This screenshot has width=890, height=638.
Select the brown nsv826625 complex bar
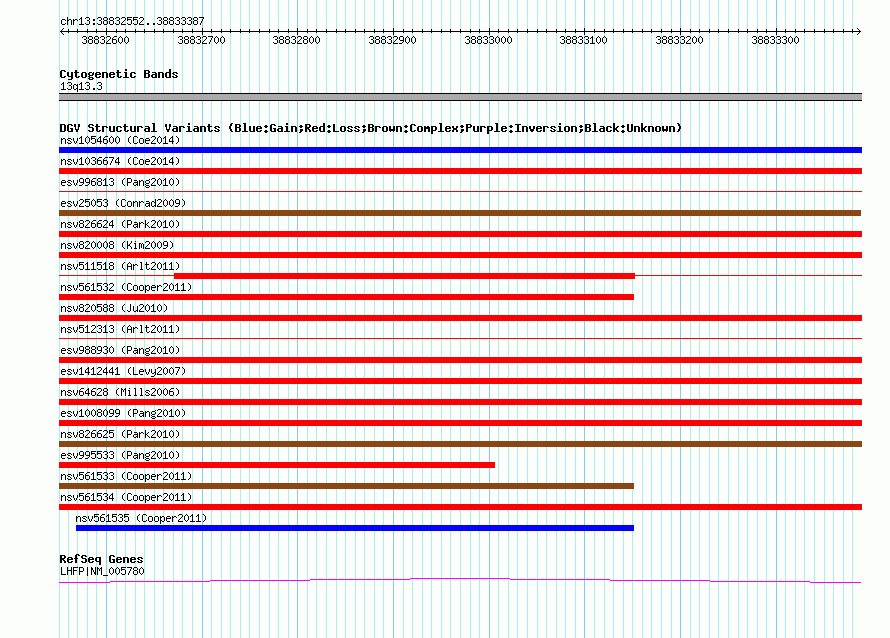[460, 444]
